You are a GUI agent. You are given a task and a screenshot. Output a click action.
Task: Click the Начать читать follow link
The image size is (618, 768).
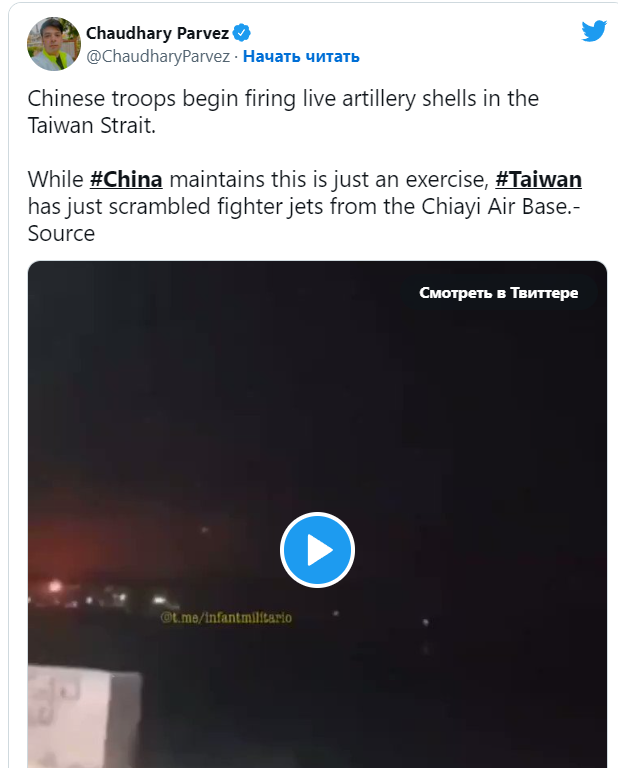pyautogui.click(x=301, y=56)
